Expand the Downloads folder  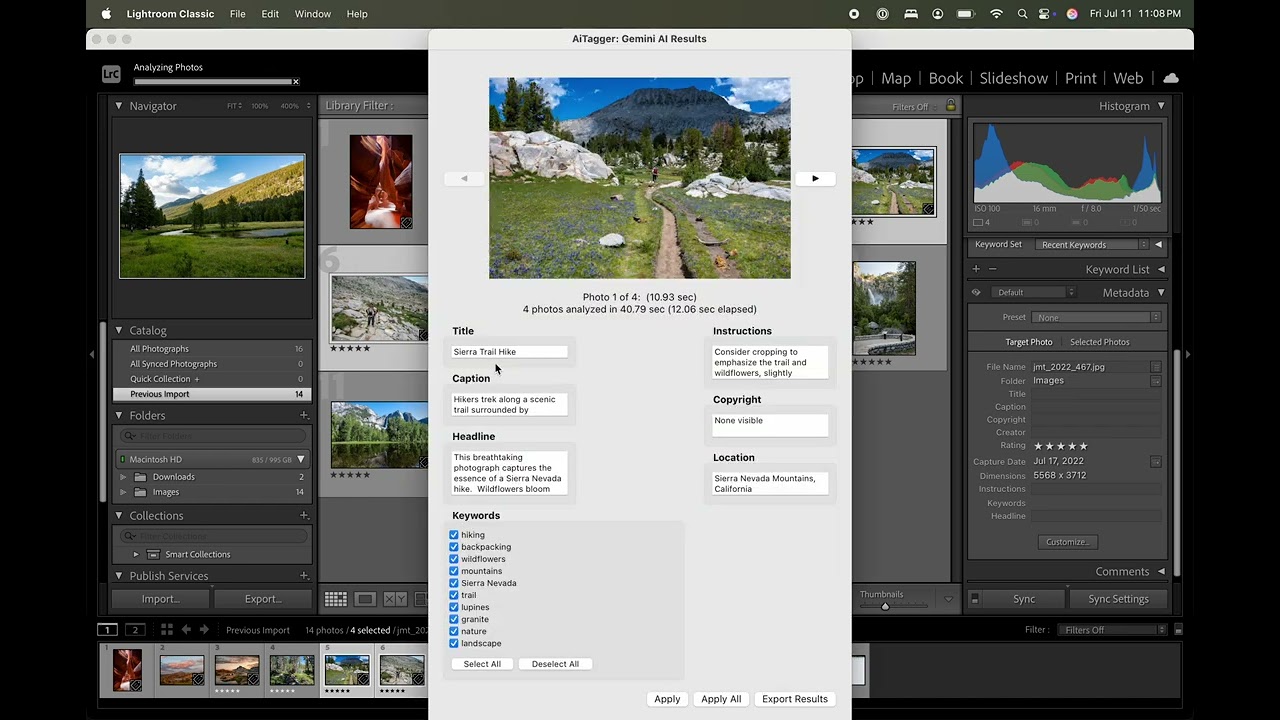(x=124, y=477)
